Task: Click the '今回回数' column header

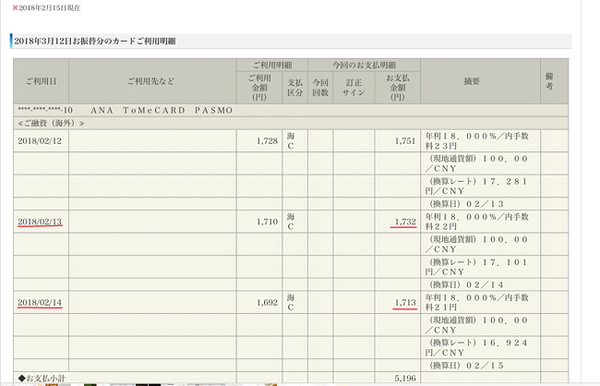Action: pyautogui.click(x=320, y=88)
